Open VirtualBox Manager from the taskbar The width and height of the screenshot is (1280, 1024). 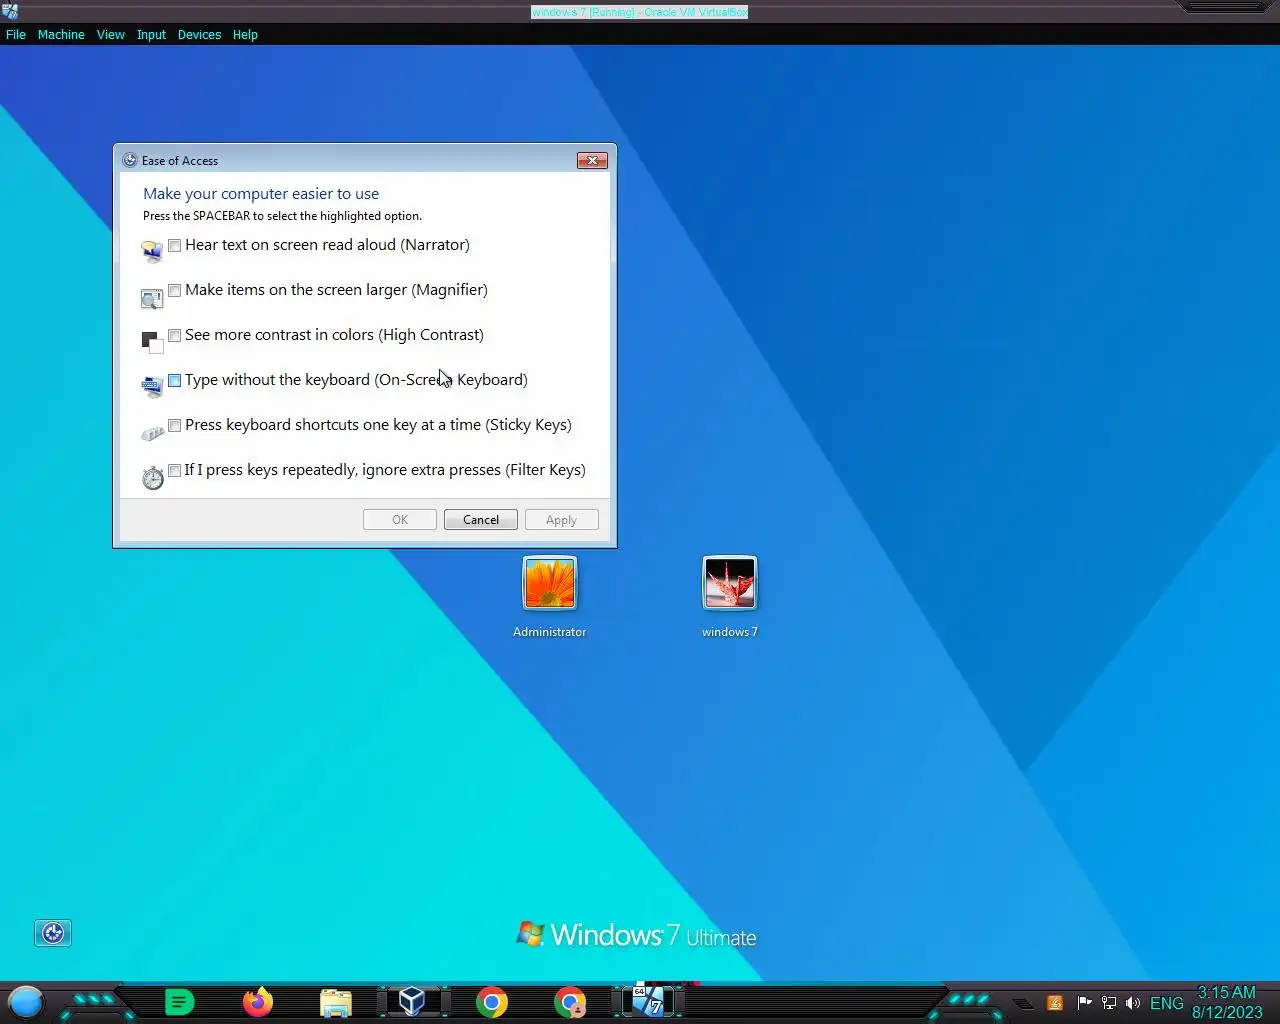click(412, 1001)
